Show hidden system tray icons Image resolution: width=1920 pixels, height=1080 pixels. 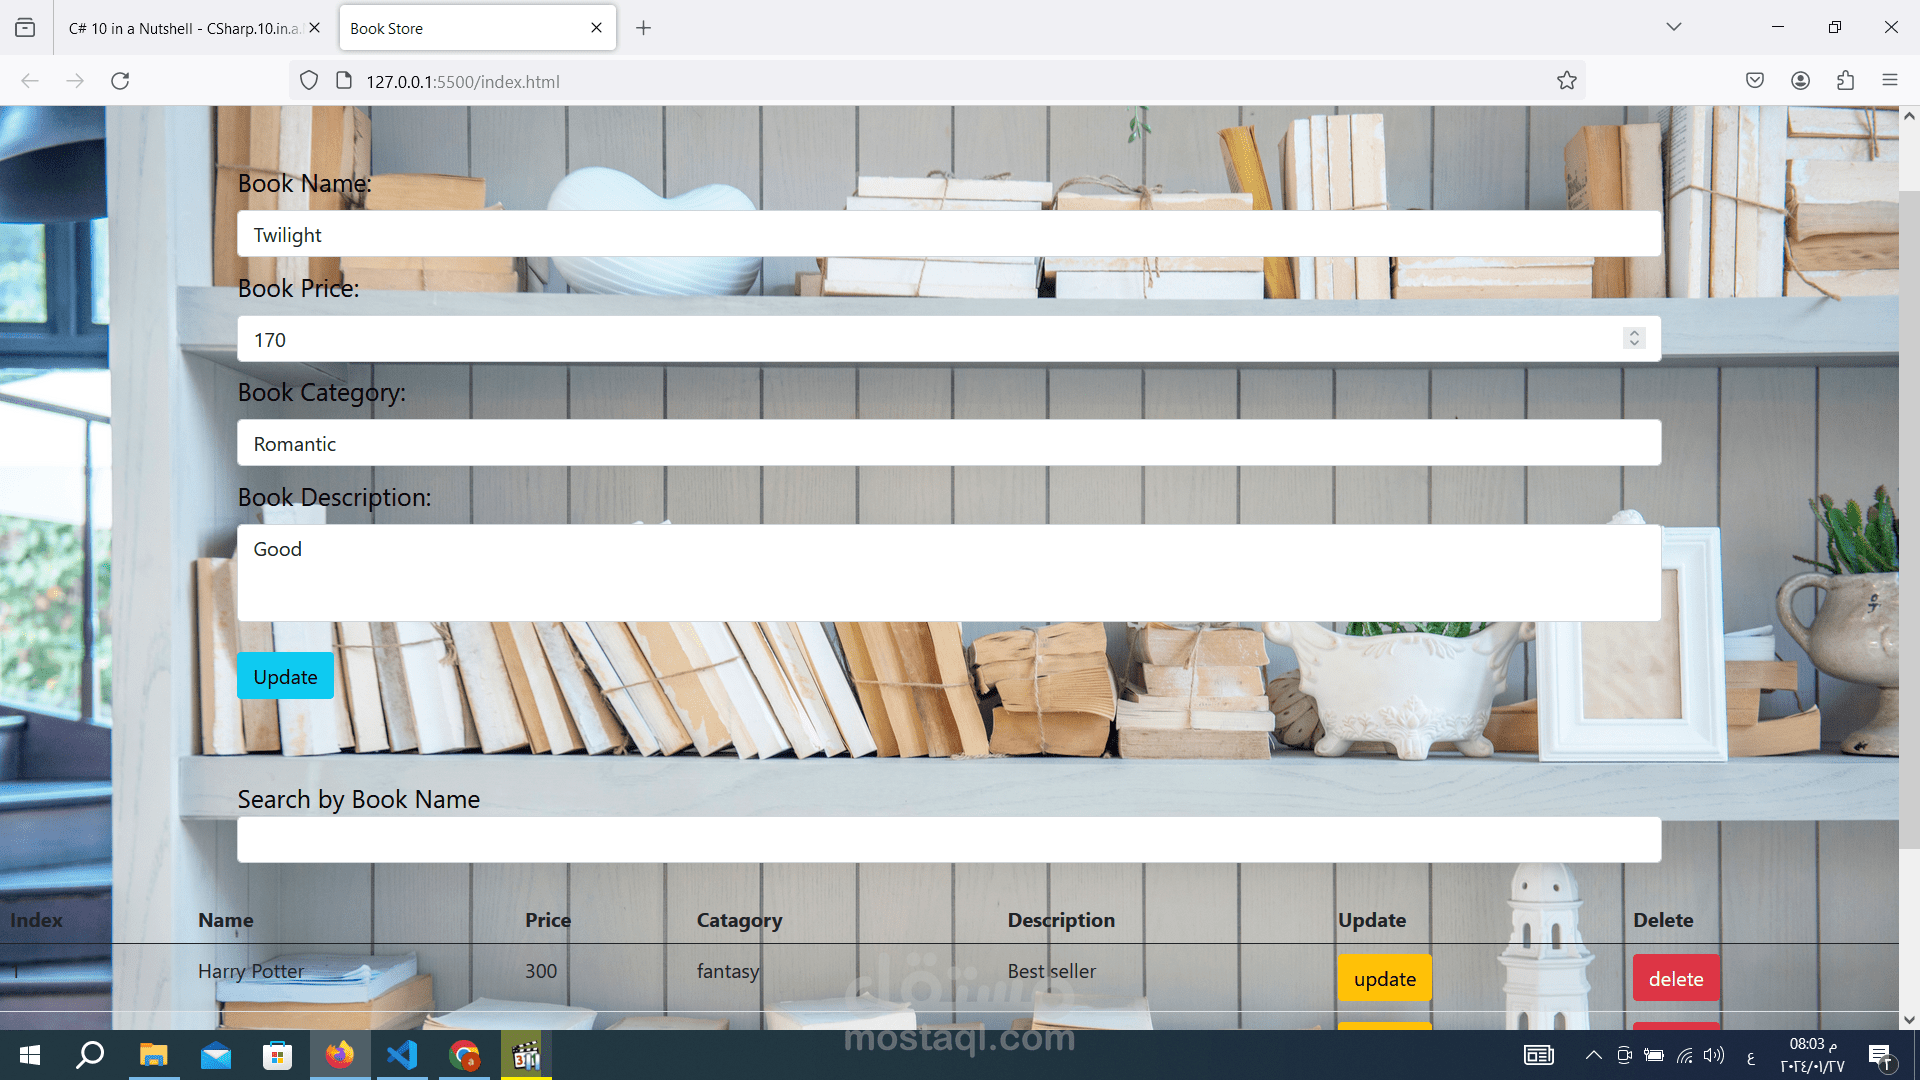point(1593,1055)
